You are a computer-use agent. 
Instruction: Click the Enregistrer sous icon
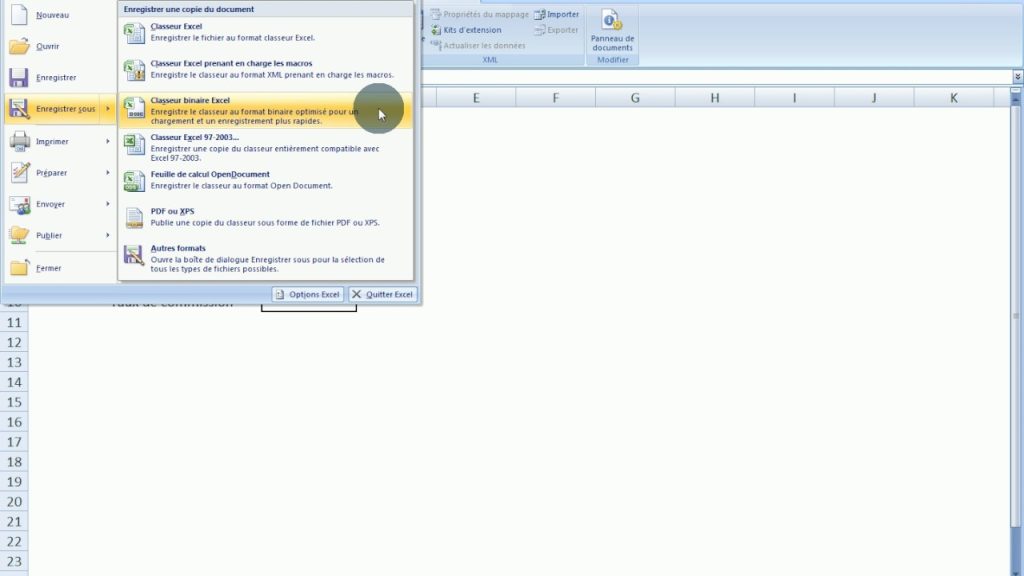(19, 108)
